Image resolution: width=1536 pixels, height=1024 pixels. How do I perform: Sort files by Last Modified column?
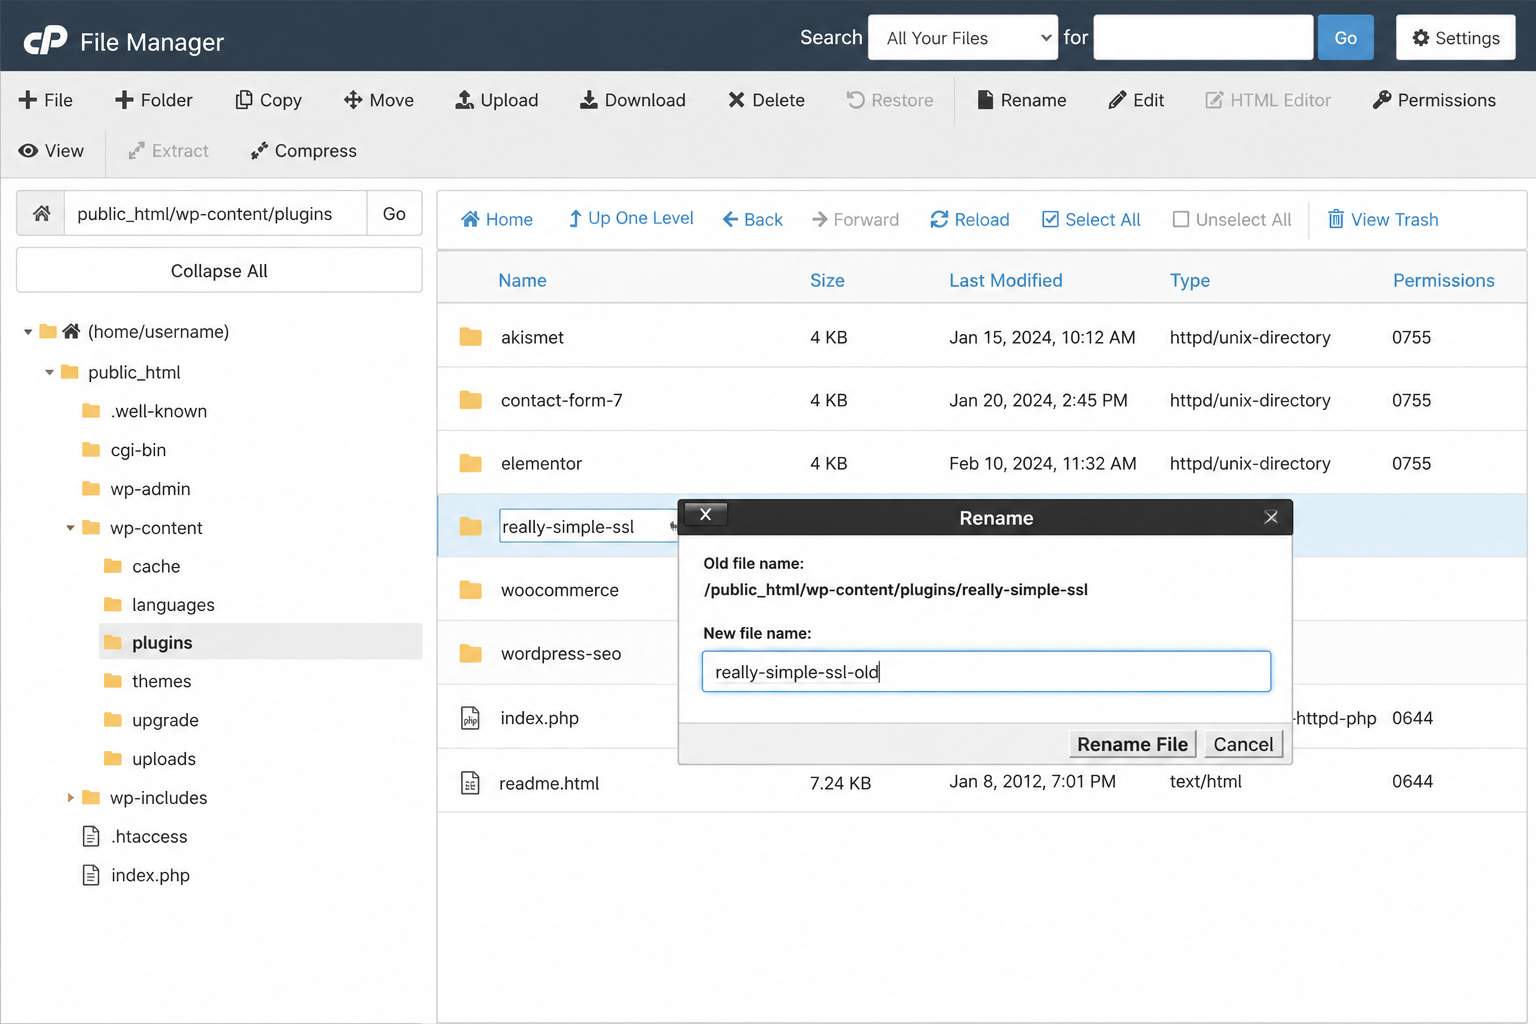[1005, 280]
